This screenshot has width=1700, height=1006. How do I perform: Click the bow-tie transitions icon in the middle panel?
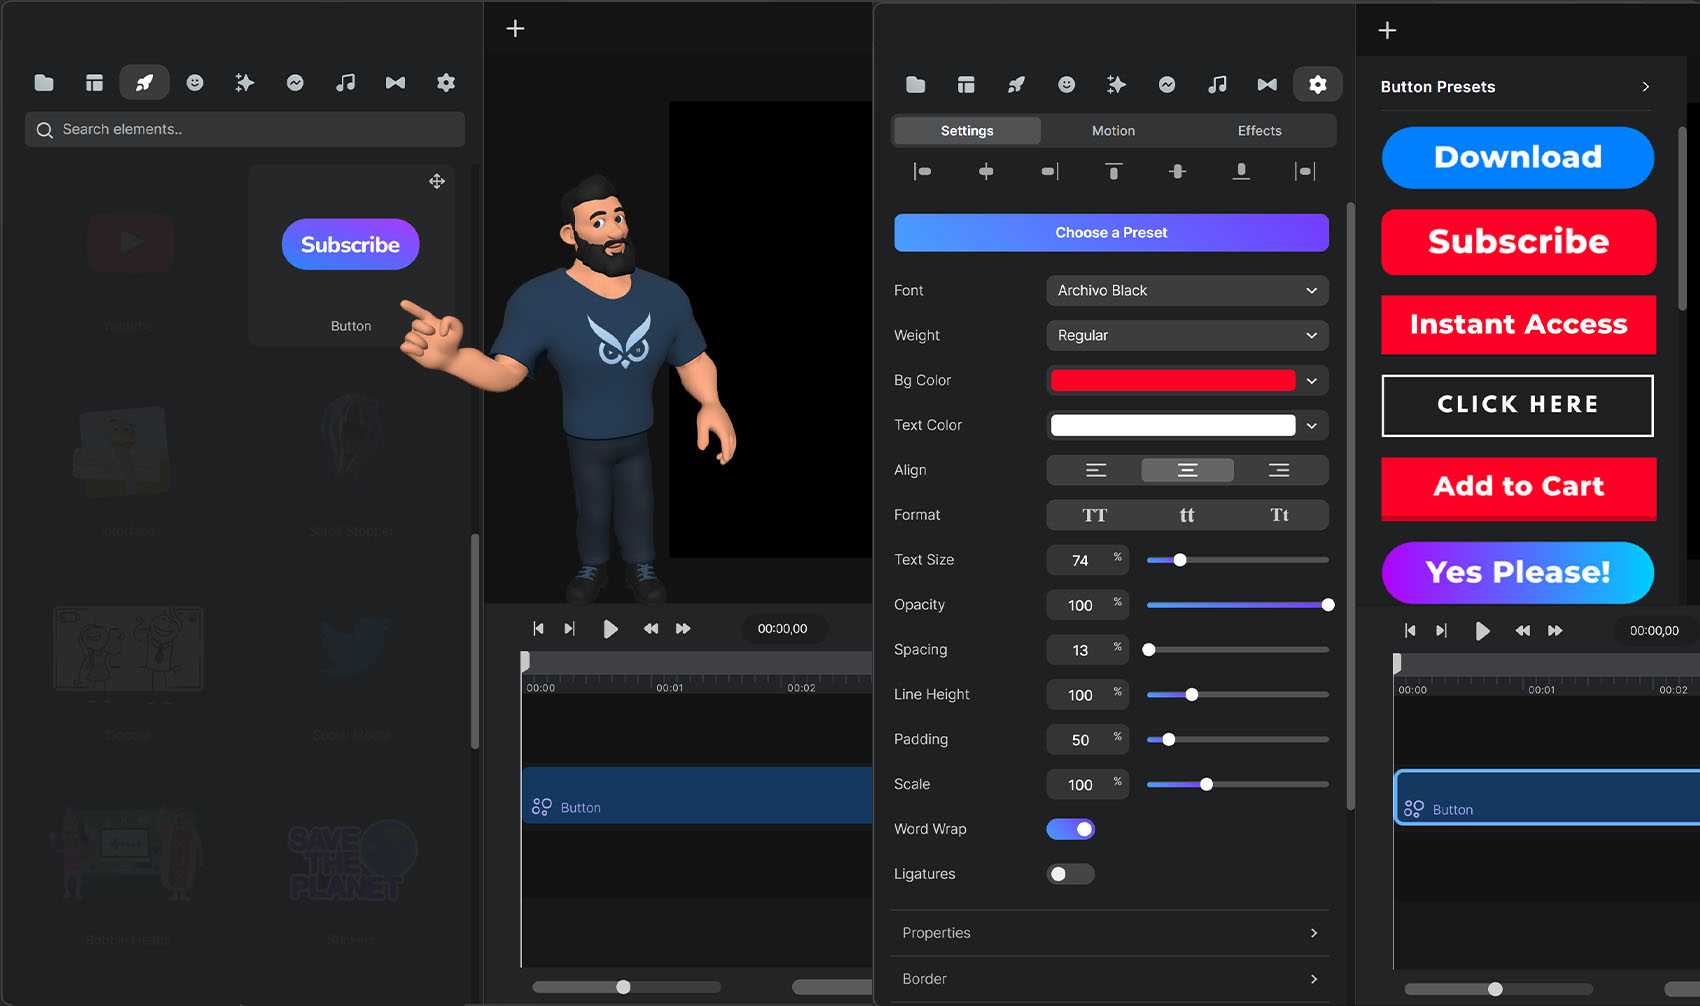(1267, 85)
